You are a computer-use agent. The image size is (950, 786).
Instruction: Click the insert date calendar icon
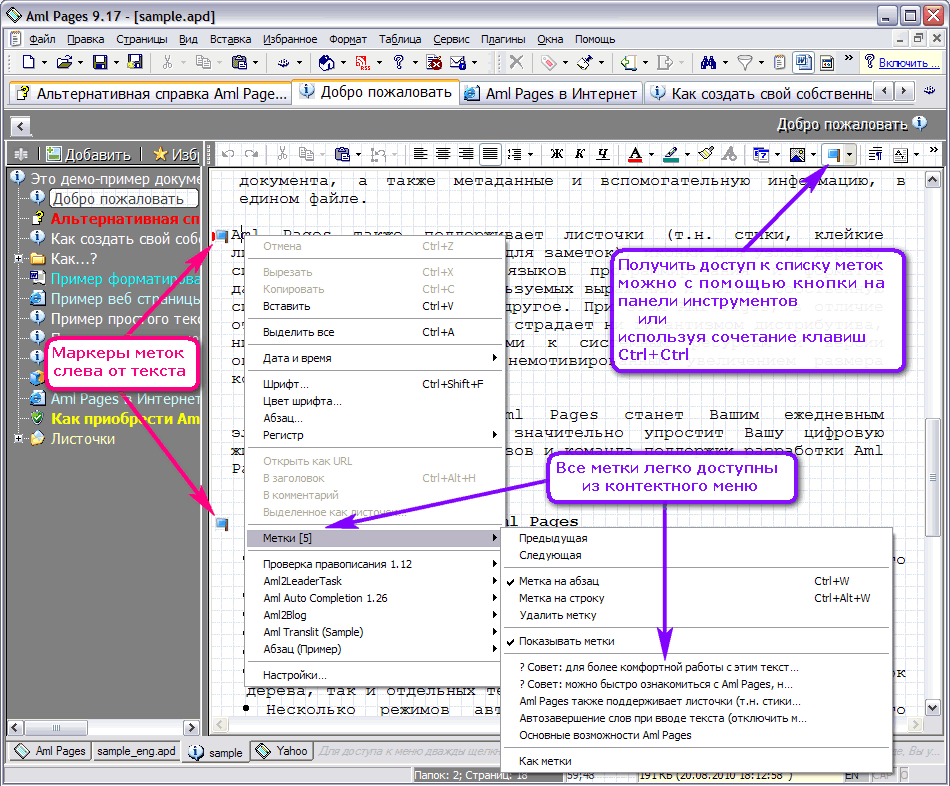coord(761,155)
